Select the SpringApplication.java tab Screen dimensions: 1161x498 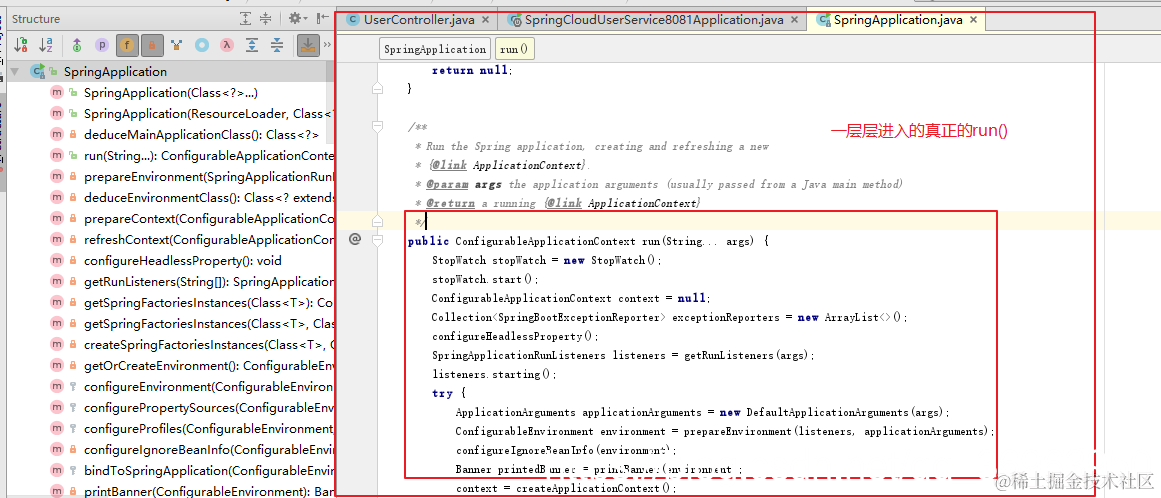pyautogui.click(x=897, y=20)
